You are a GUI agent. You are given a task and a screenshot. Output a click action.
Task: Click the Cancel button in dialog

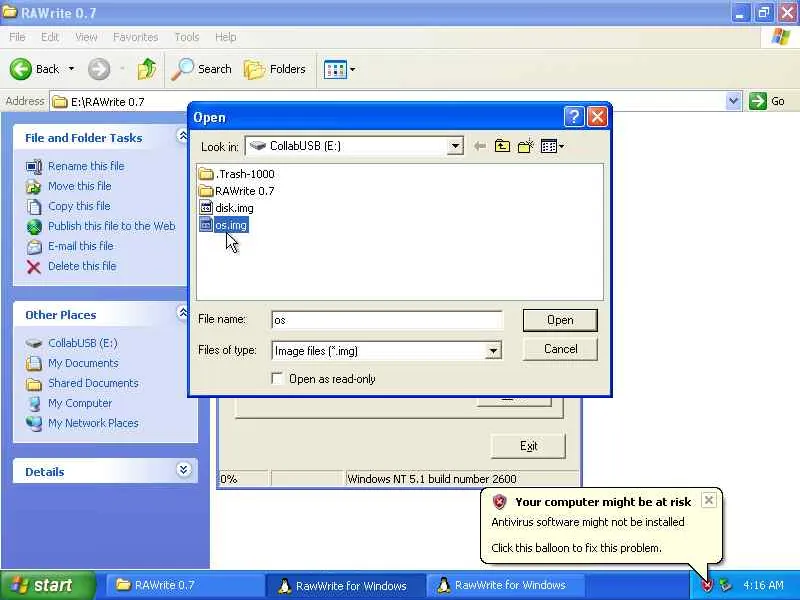coord(560,349)
